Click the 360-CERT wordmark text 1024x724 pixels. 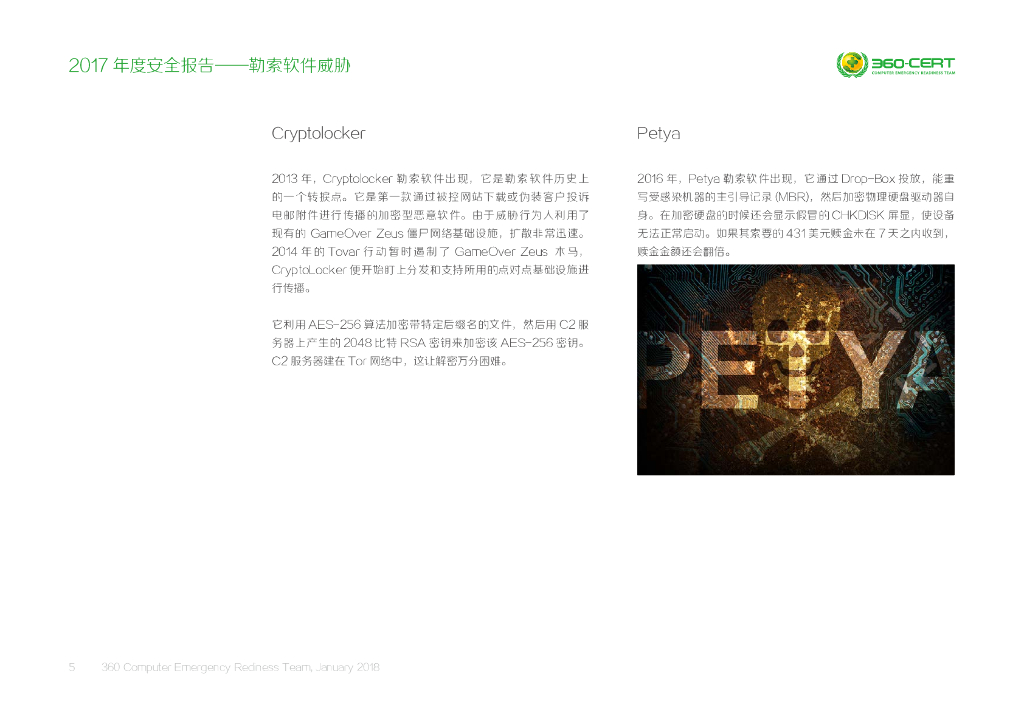[x=913, y=64]
